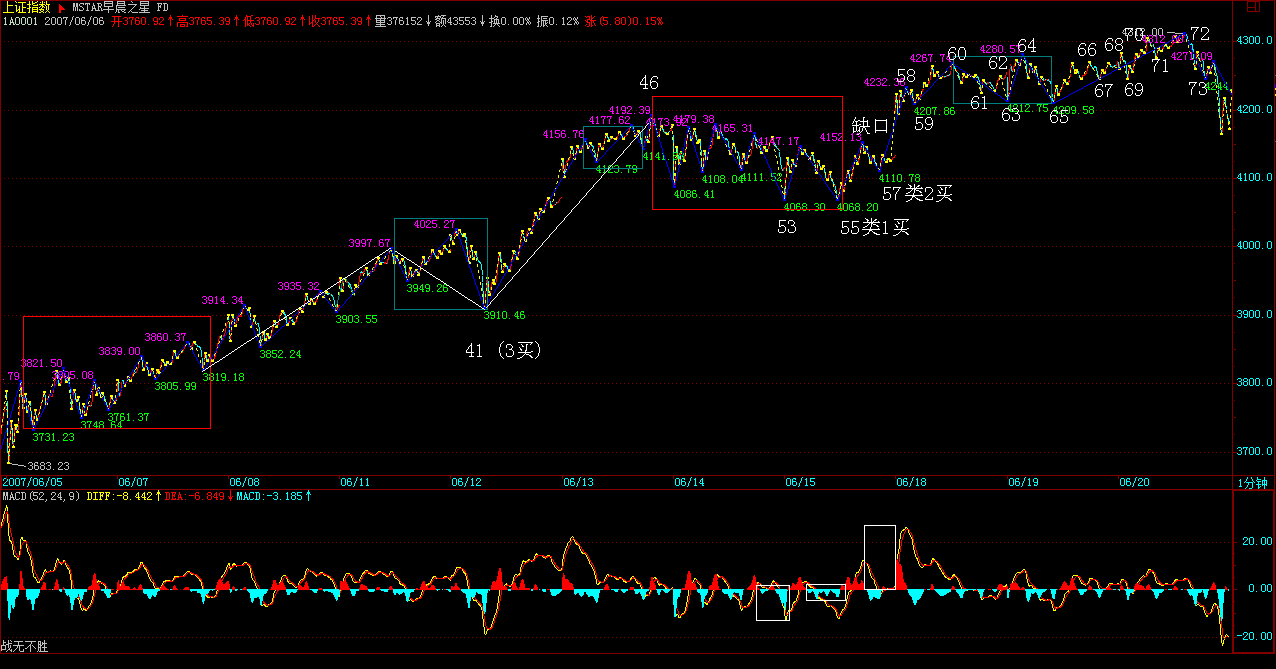Screen dimensions: 1276x669
Task: Click the 57类2买 buy point annotation
Action: (x=917, y=194)
